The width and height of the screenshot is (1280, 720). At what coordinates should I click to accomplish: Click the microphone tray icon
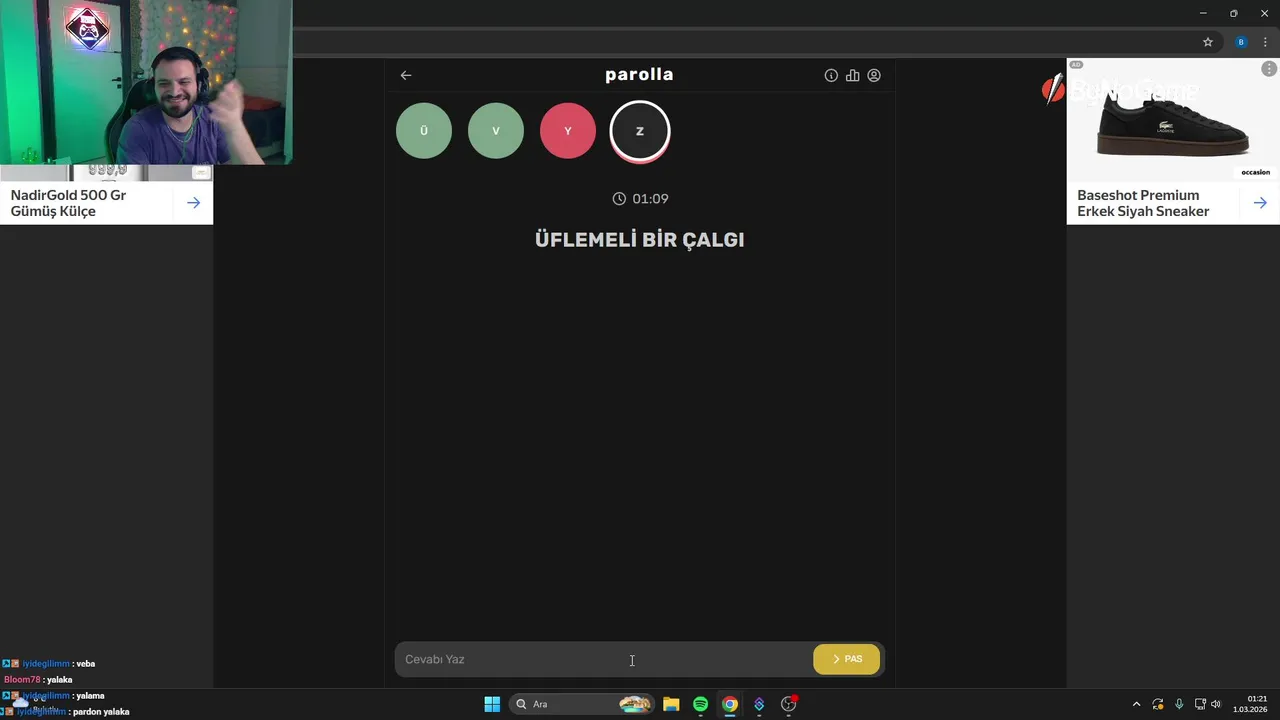click(1179, 704)
